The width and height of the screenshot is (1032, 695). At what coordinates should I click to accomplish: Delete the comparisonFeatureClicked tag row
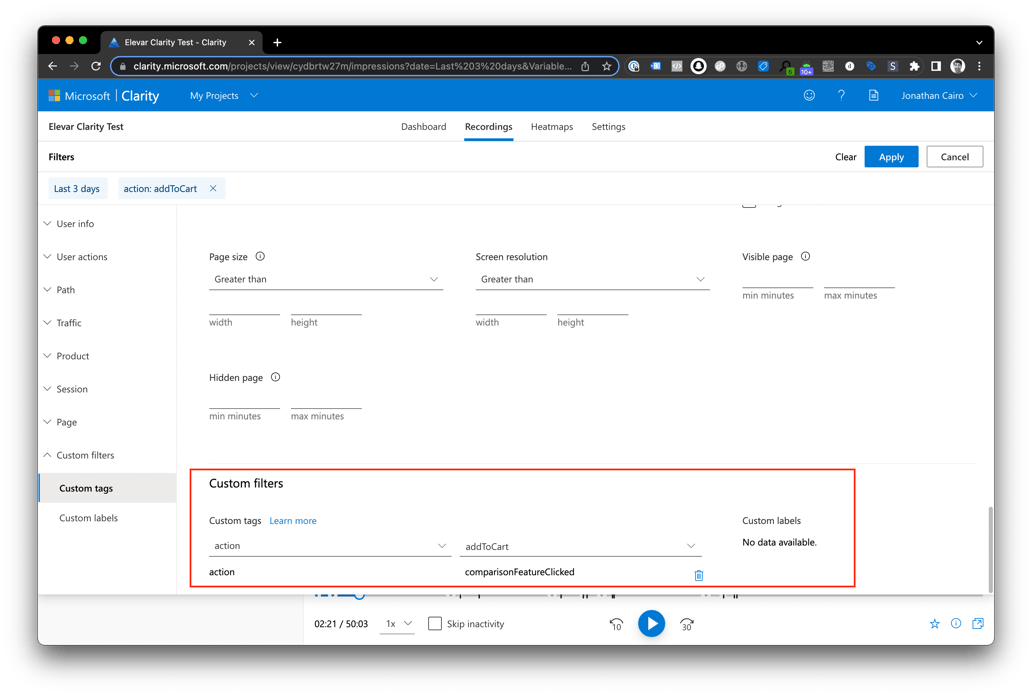pyautogui.click(x=698, y=575)
